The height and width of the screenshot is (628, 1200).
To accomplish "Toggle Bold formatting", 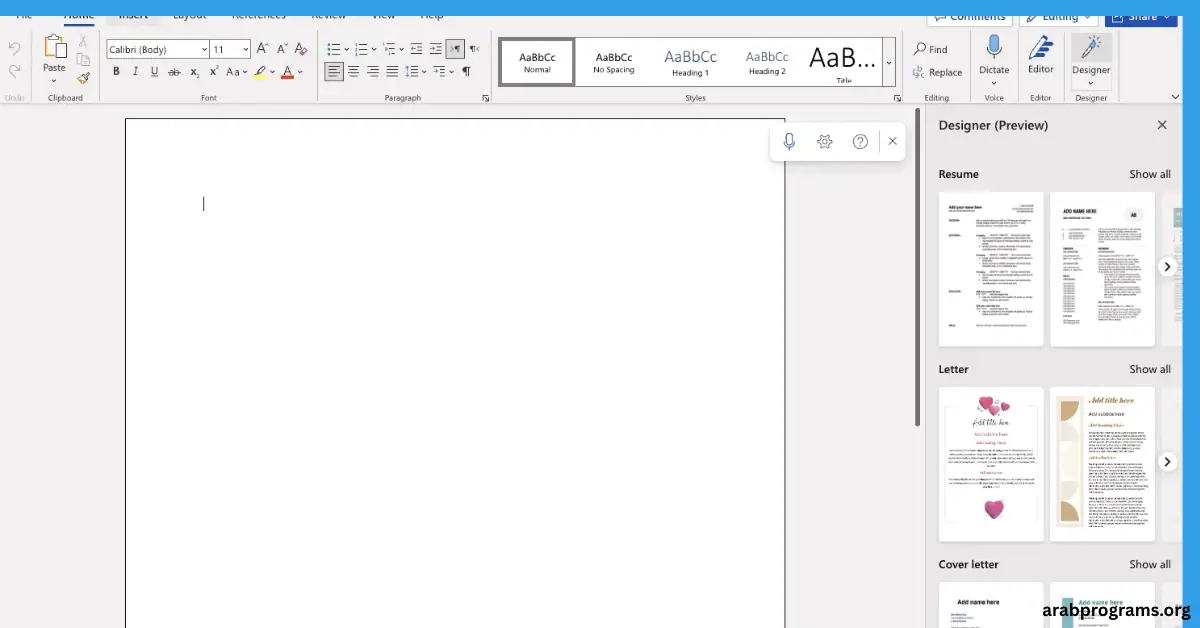I will 116,72.
